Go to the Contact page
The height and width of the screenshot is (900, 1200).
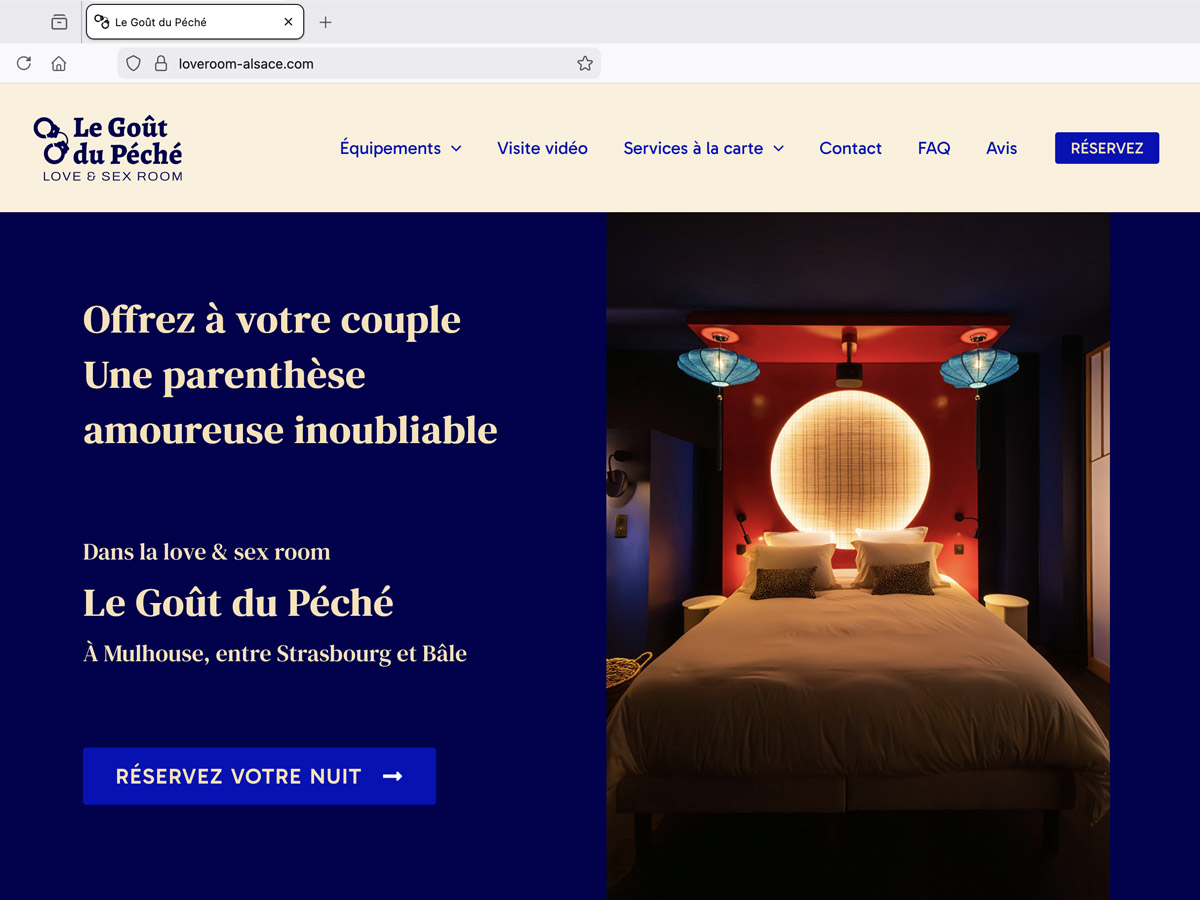[850, 148]
